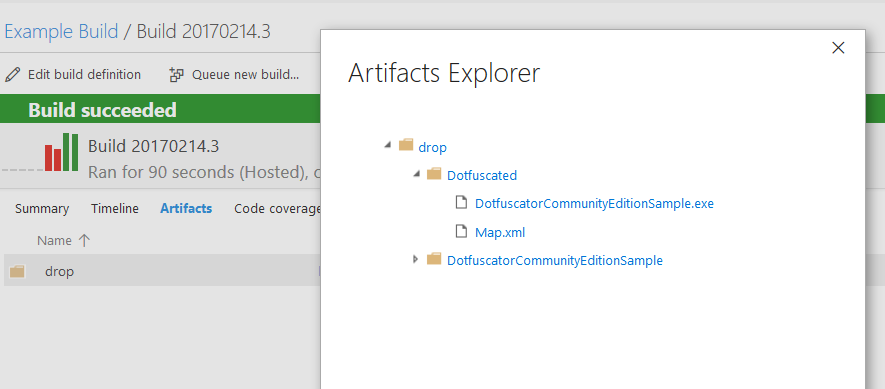Open the Code coverage tab
The width and height of the screenshot is (885, 389).
pos(278,208)
